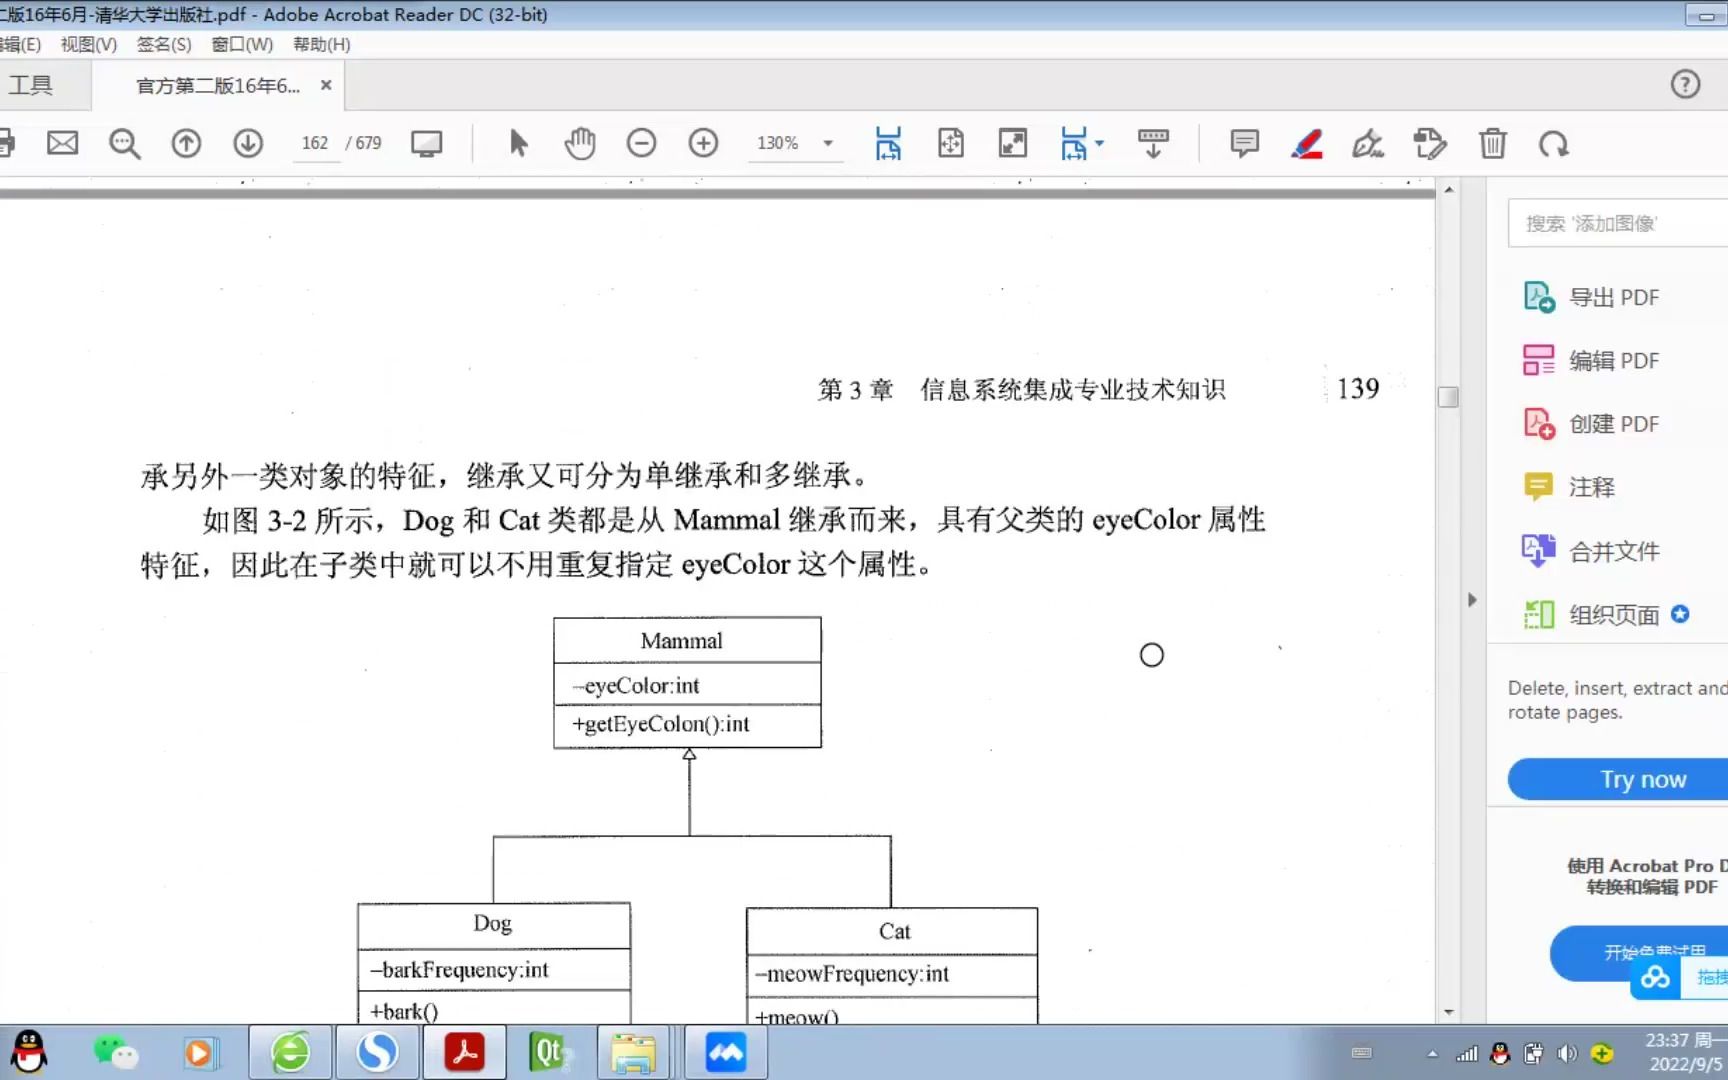The width and height of the screenshot is (1728, 1080).
Task: Click the Add stamp icon
Action: [x=1430, y=143]
